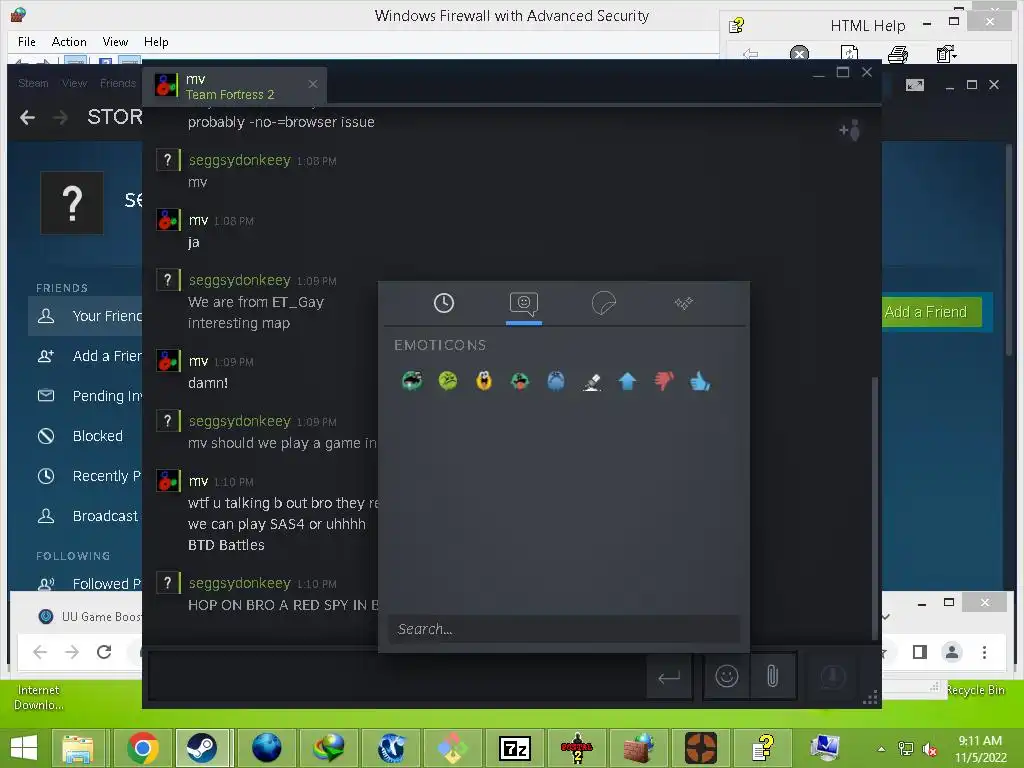This screenshot has height=768, width=1024.
Task: Open Team Fortress 2 from the taskbar
Action: [x=701, y=748]
